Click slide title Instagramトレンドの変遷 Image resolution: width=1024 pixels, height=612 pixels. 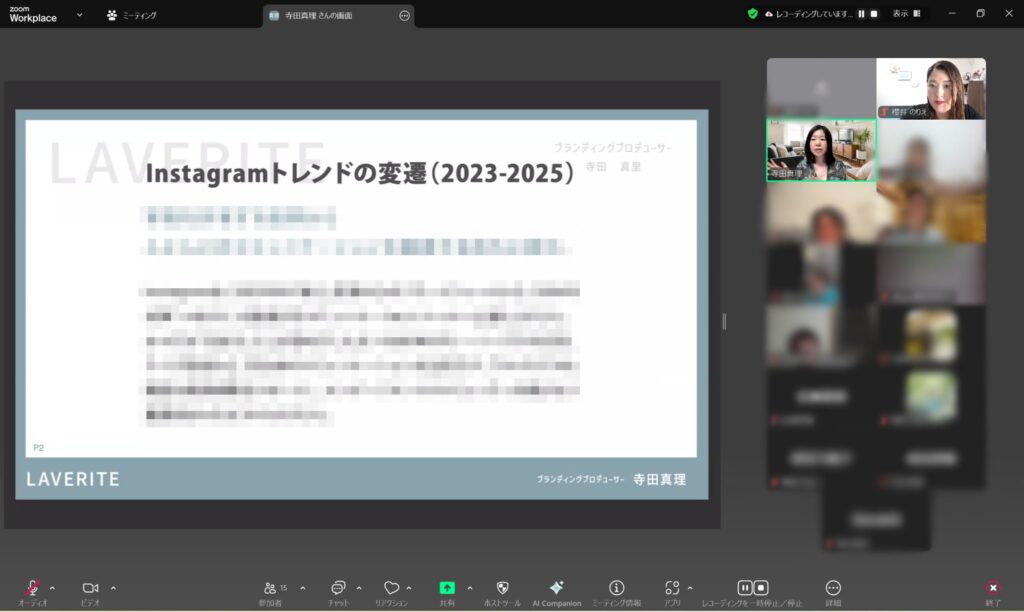click(359, 174)
